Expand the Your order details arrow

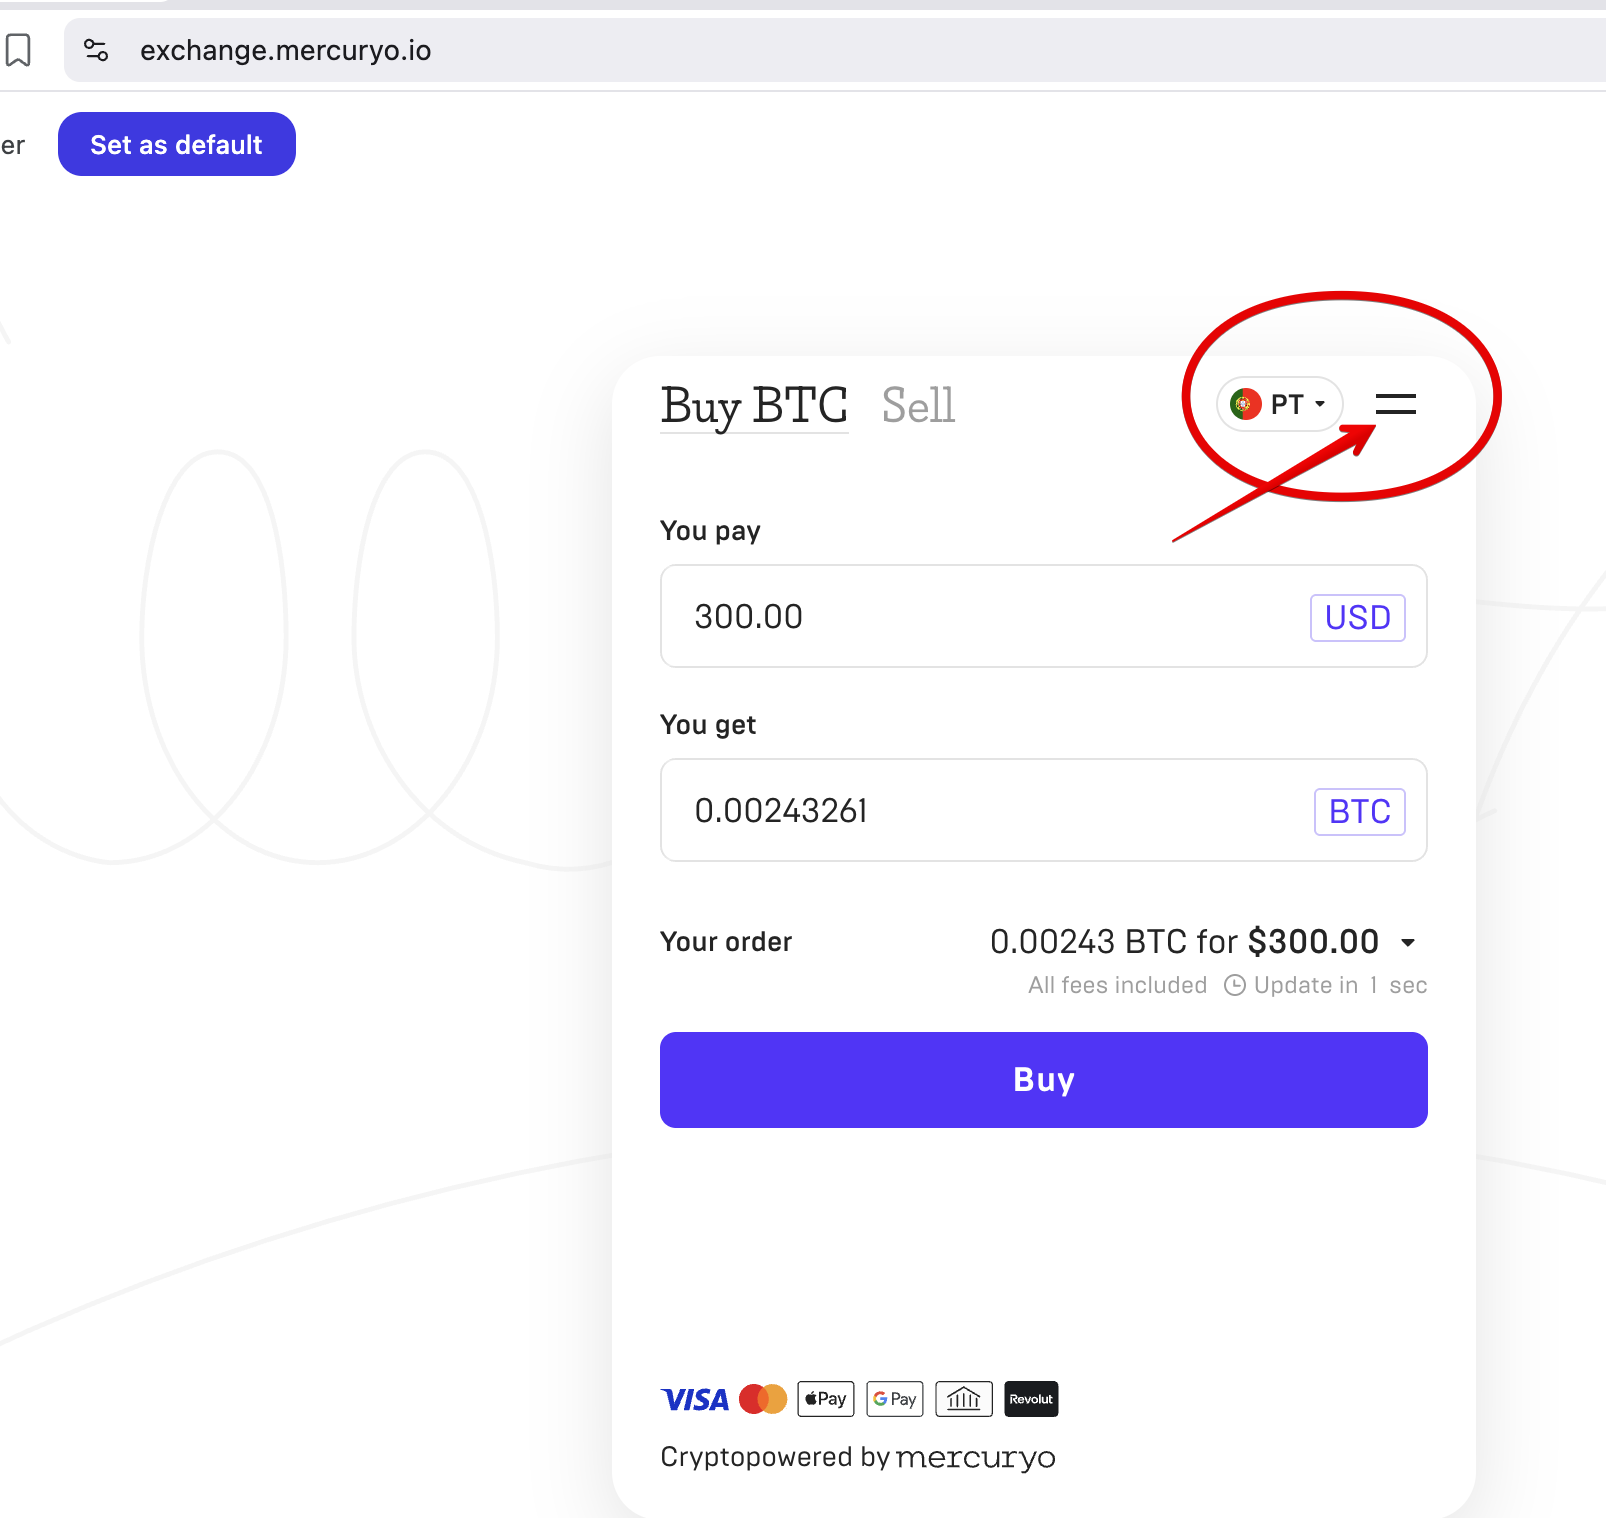[x=1408, y=942]
